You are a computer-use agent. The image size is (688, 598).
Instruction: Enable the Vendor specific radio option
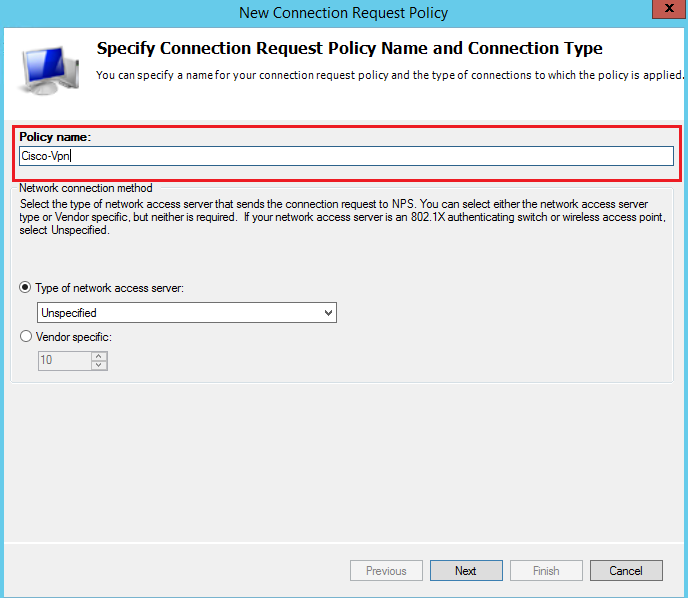(x=26, y=337)
